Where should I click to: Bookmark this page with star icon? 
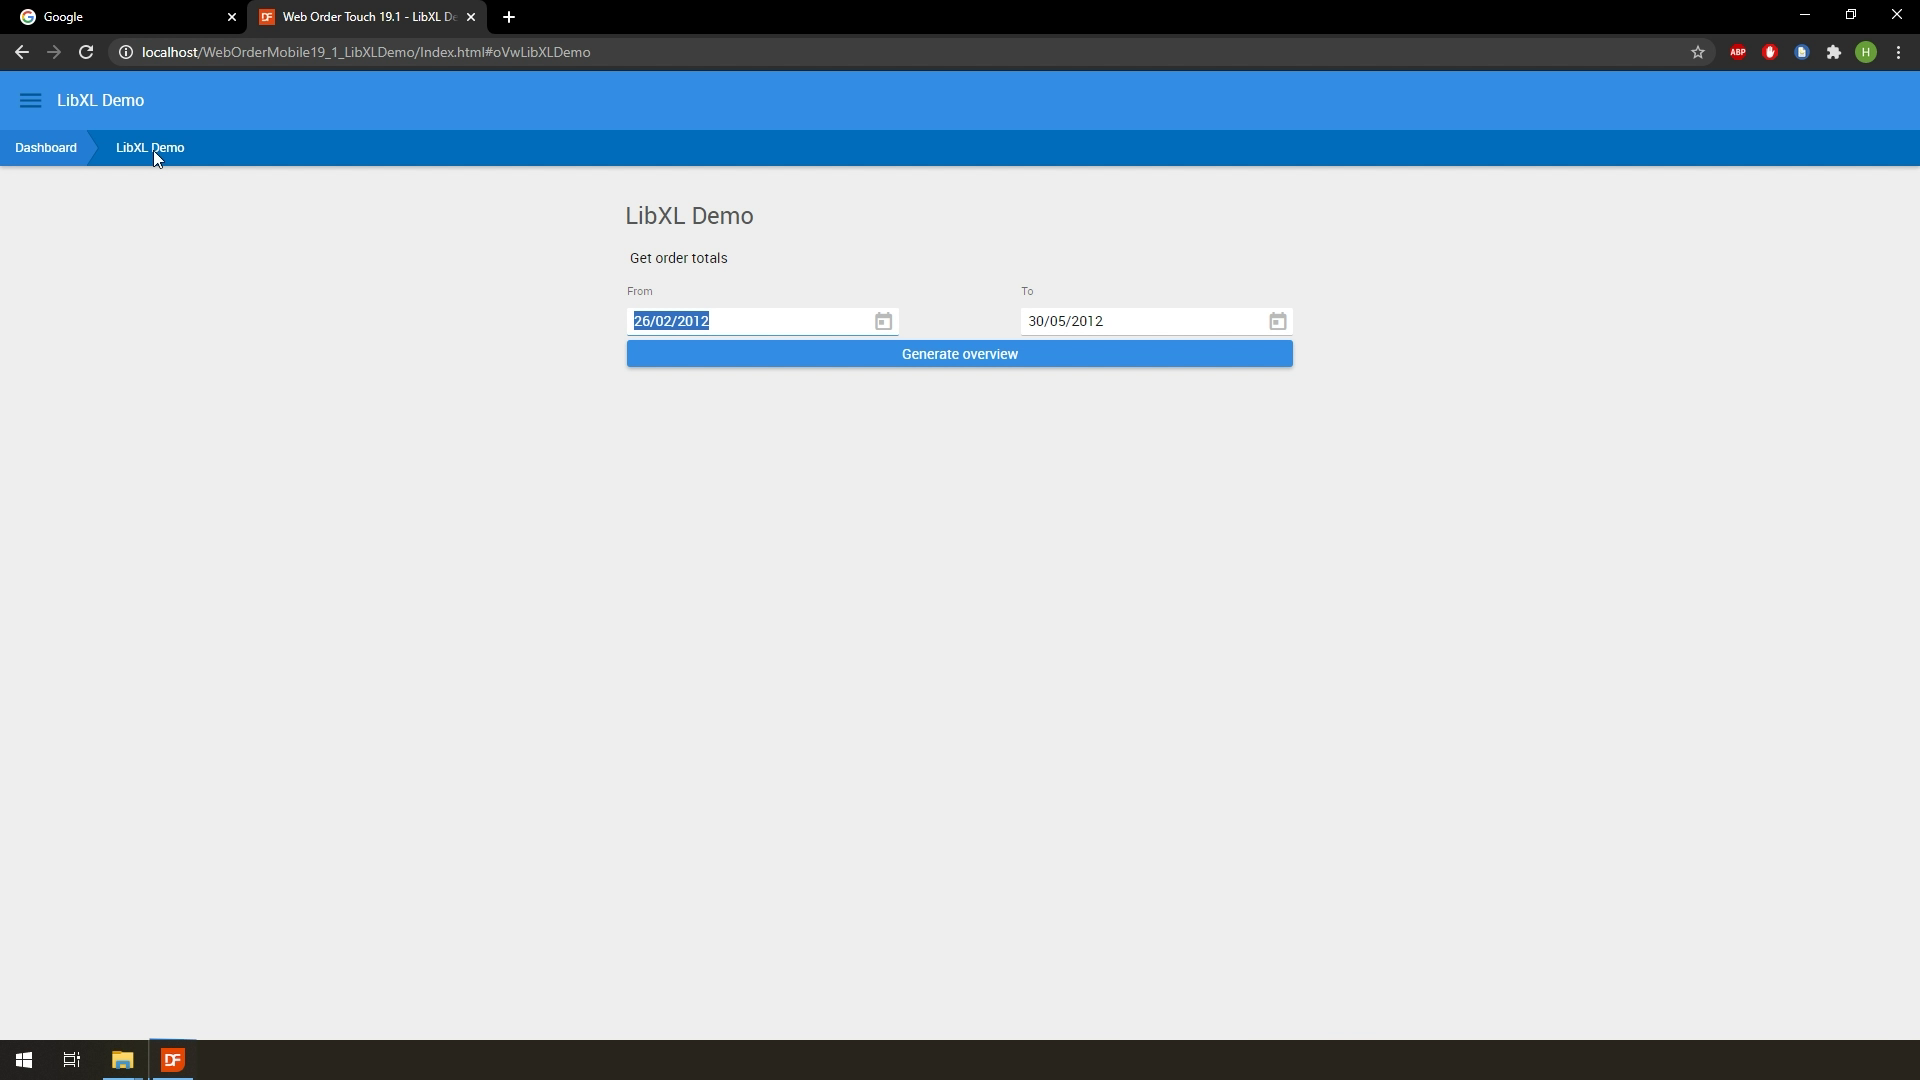(1697, 52)
